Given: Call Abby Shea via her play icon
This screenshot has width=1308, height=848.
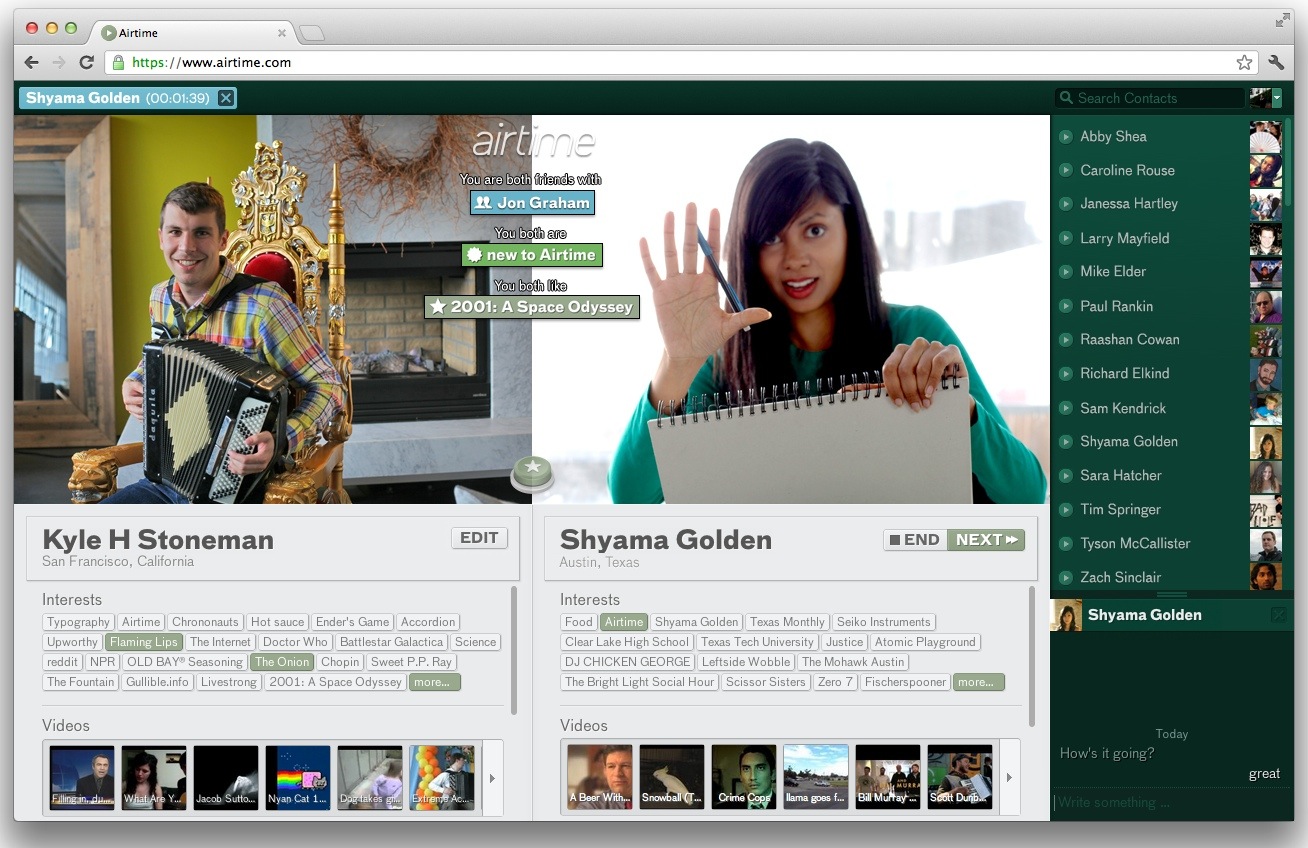Looking at the screenshot, I should [x=1066, y=136].
